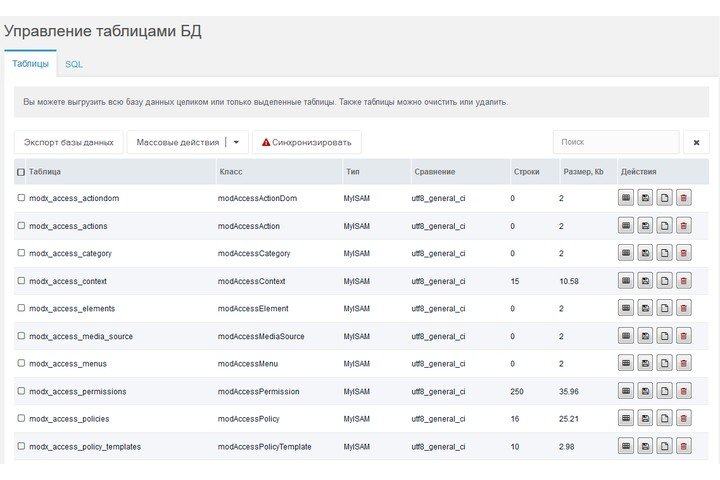Click trash icon in modx_access_policy_templates row
720x480 pixels.
[x=684, y=446]
